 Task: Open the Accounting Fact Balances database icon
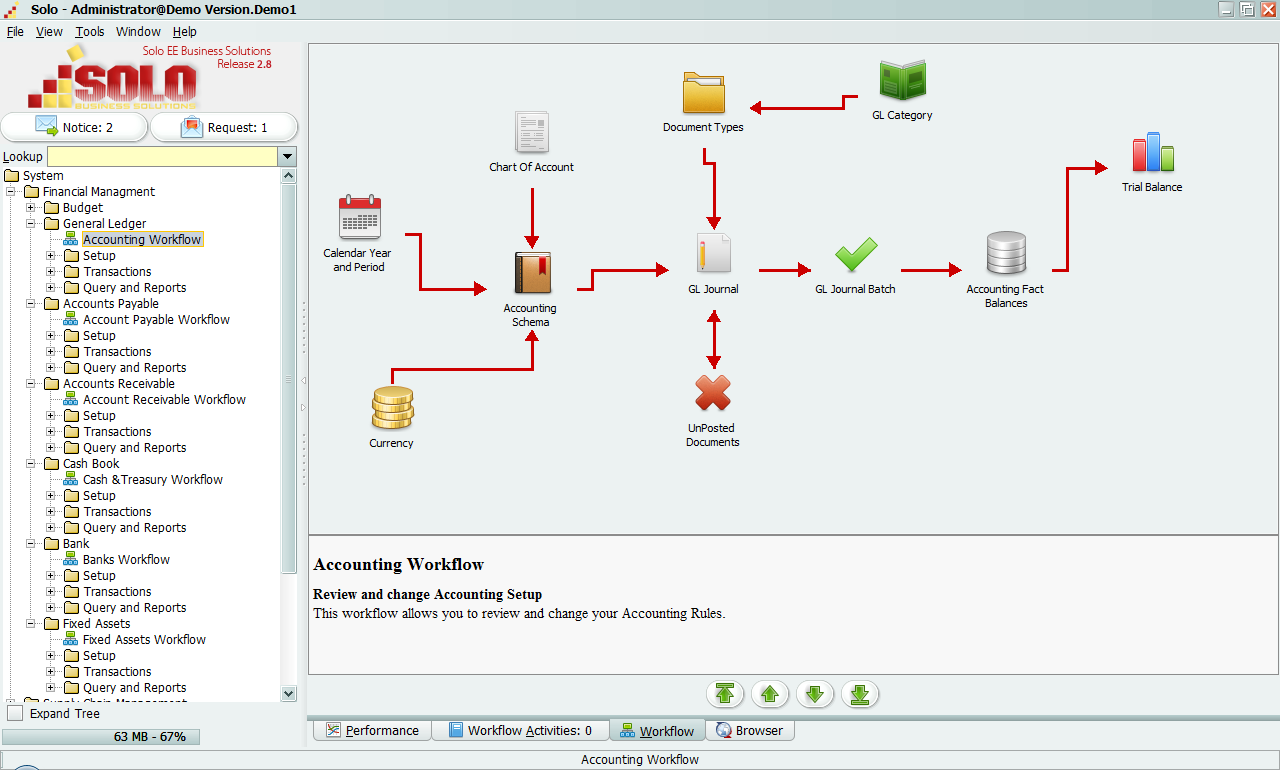tap(1005, 254)
